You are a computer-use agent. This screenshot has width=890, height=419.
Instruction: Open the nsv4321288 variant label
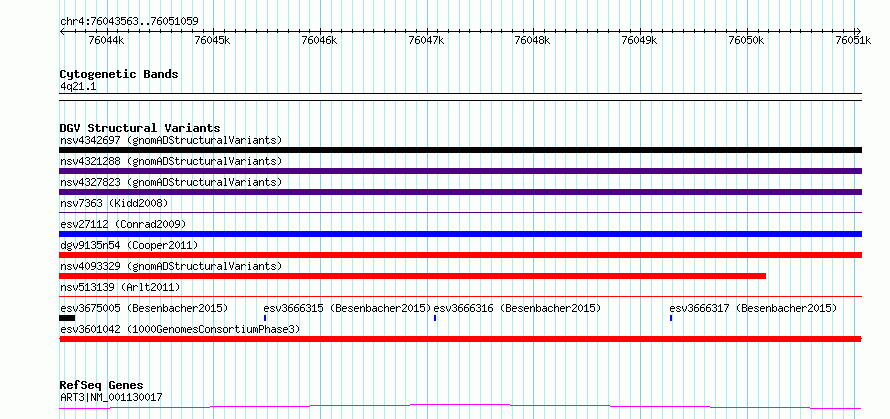[x=171, y=161]
